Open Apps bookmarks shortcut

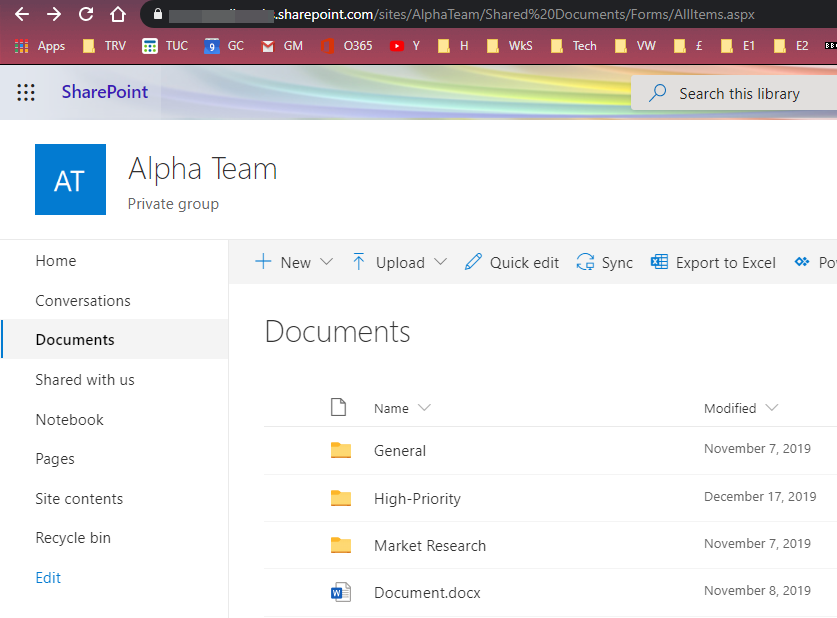pyautogui.click(x=40, y=46)
